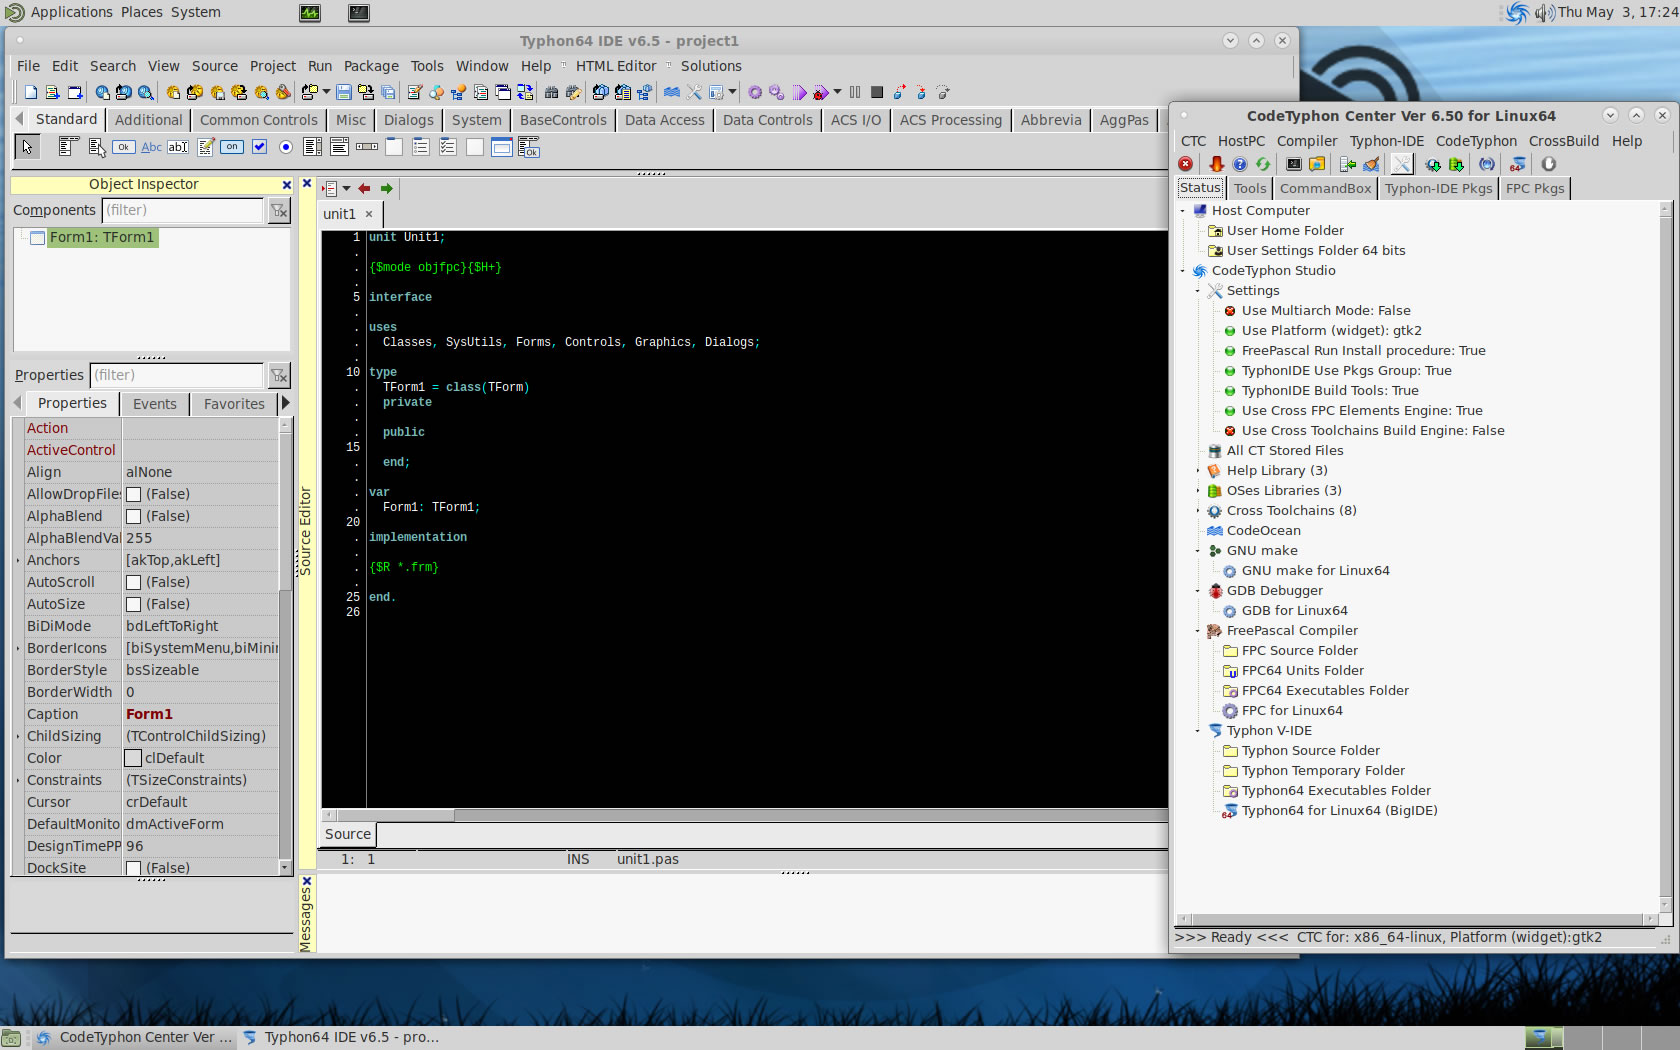The height and width of the screenshot is (1050, 1680).
Task: Expand the OSes Libraries (3) node
Action: pos(1198,491)
